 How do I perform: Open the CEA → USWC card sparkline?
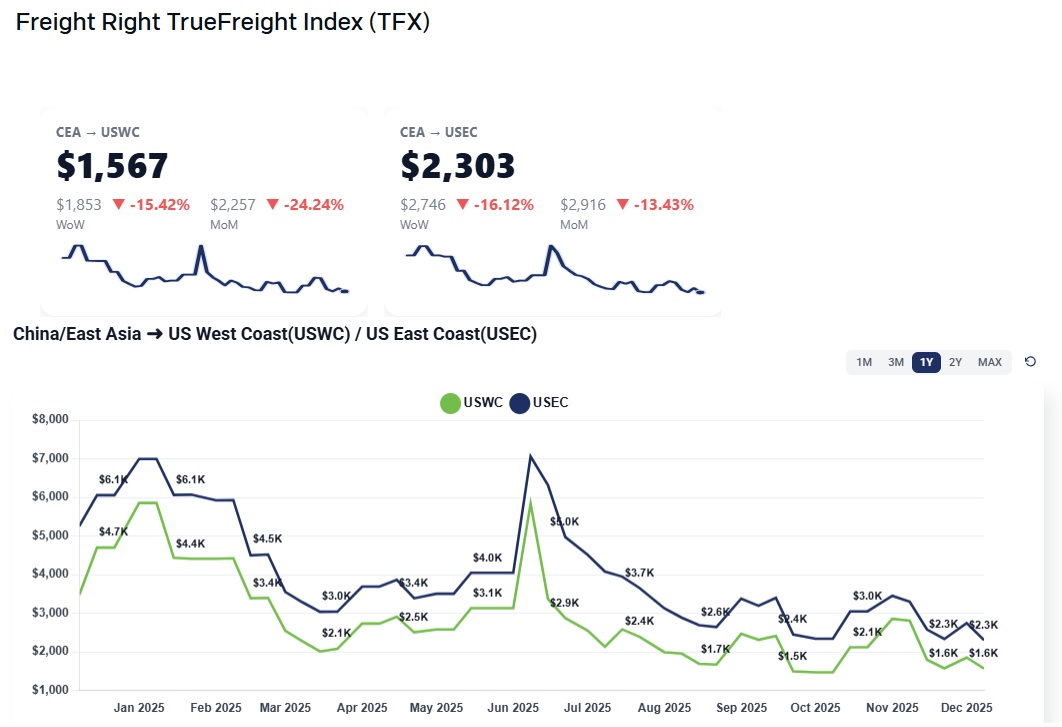click(x=205, y=270)
